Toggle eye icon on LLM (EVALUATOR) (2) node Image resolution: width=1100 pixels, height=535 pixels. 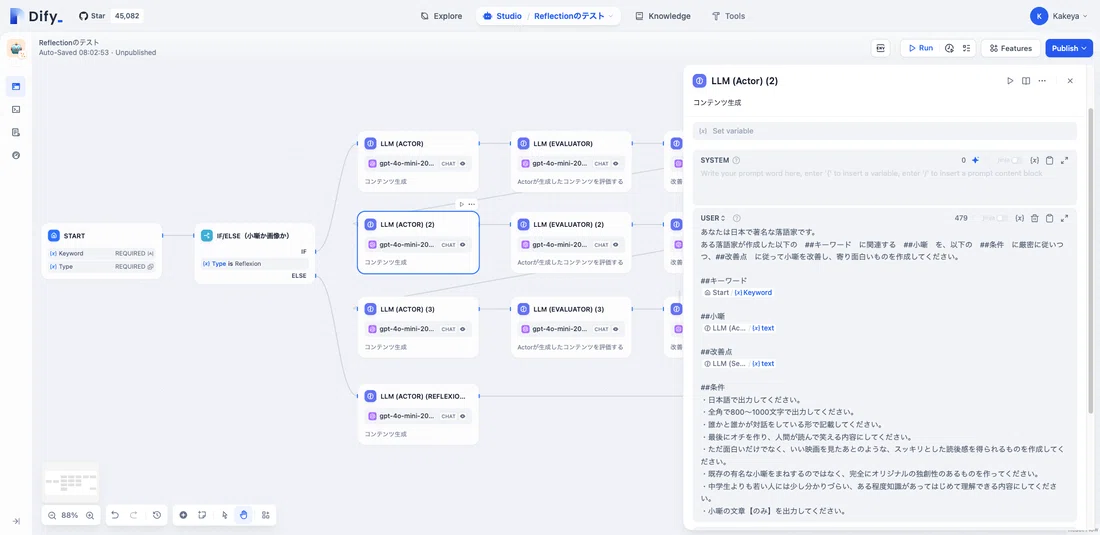[x=616, y=245]
